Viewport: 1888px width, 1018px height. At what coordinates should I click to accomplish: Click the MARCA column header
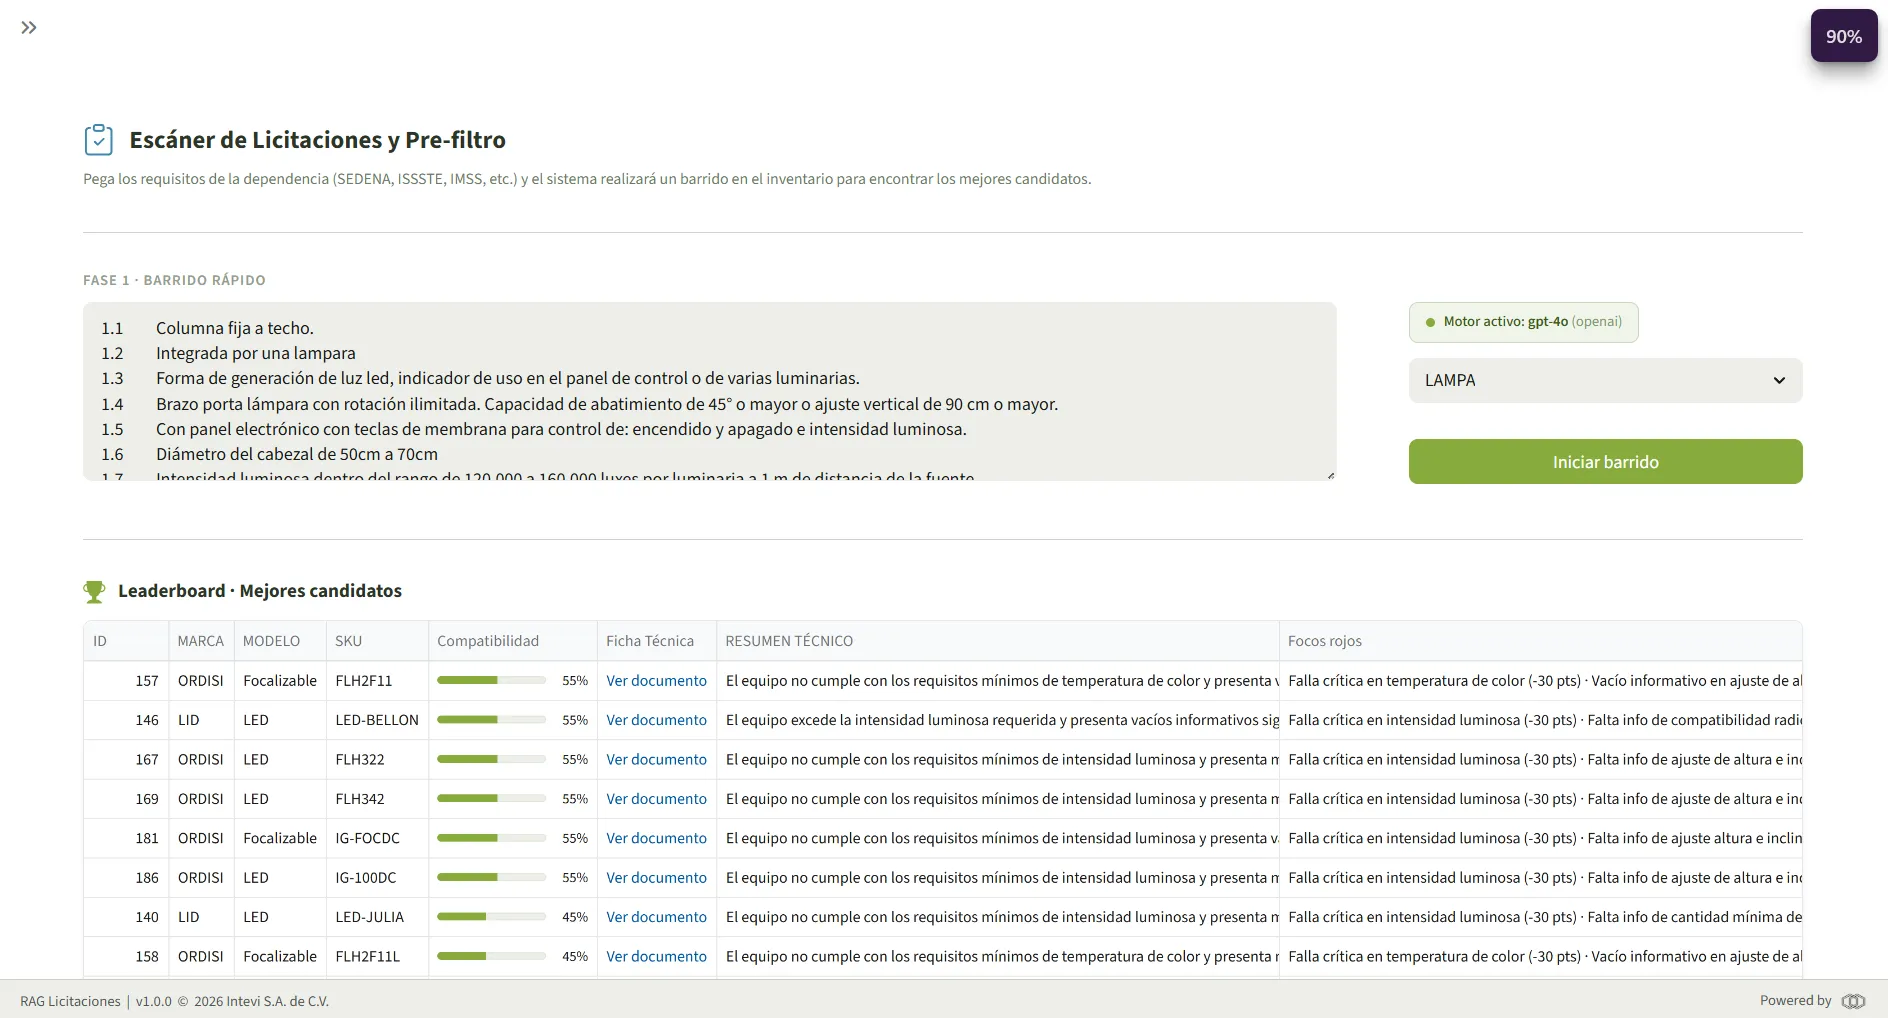201,641
